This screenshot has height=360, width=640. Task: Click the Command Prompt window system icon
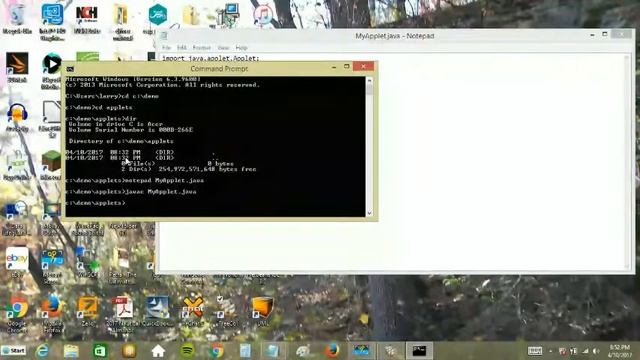point(70,69)
